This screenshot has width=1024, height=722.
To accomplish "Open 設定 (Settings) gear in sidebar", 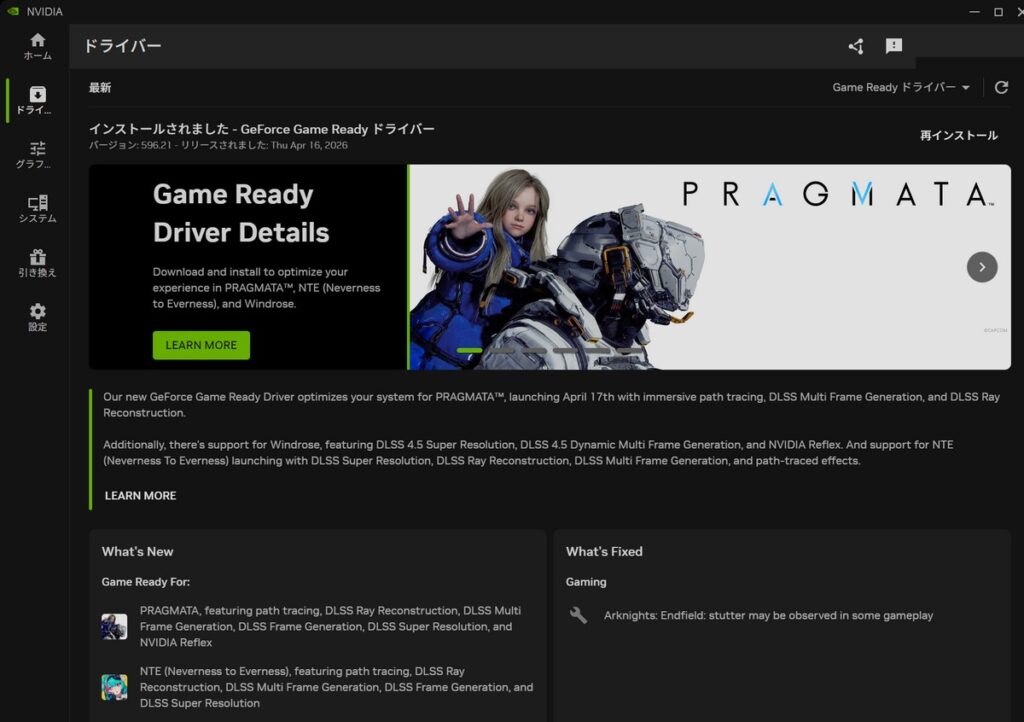I will click(x=37, y=317).
